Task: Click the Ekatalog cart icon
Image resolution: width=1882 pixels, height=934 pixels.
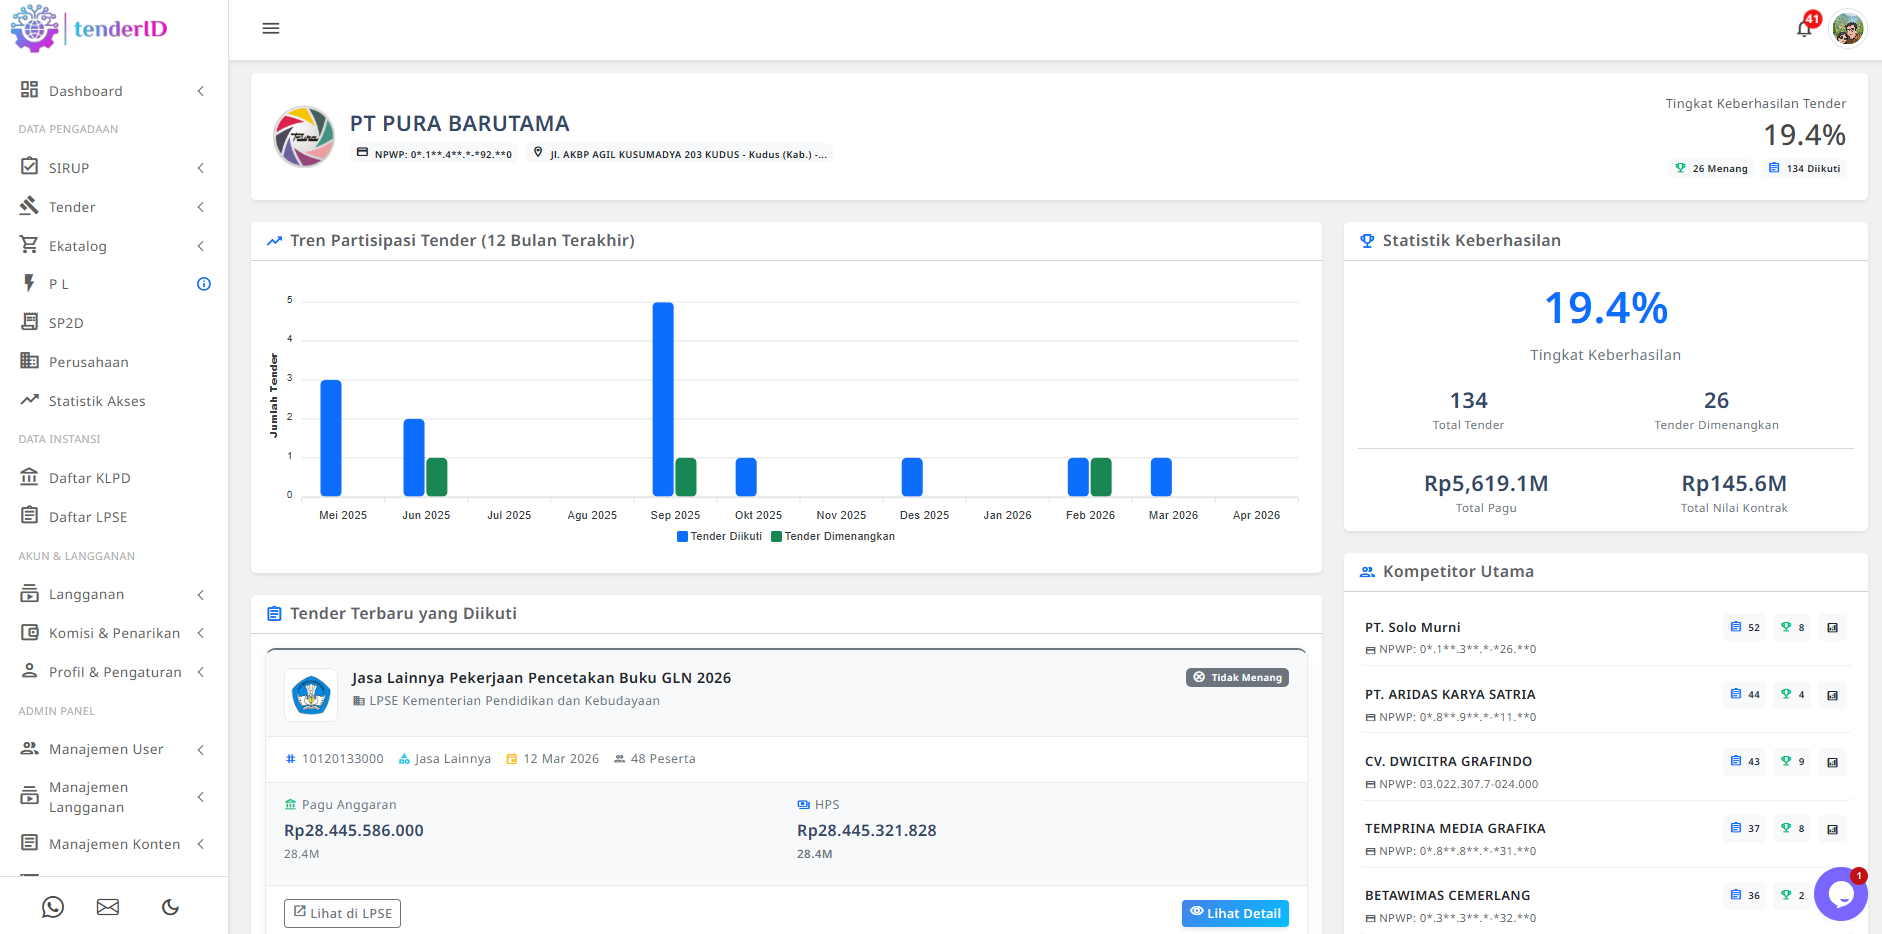Action: coord(30,245)
